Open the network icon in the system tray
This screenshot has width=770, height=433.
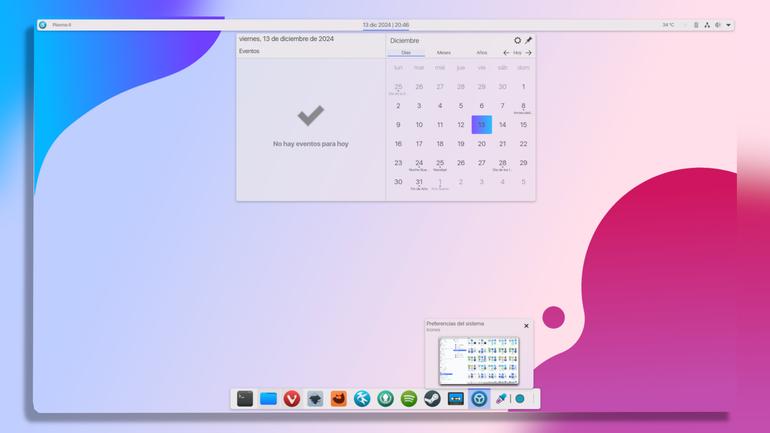[707, 25]
